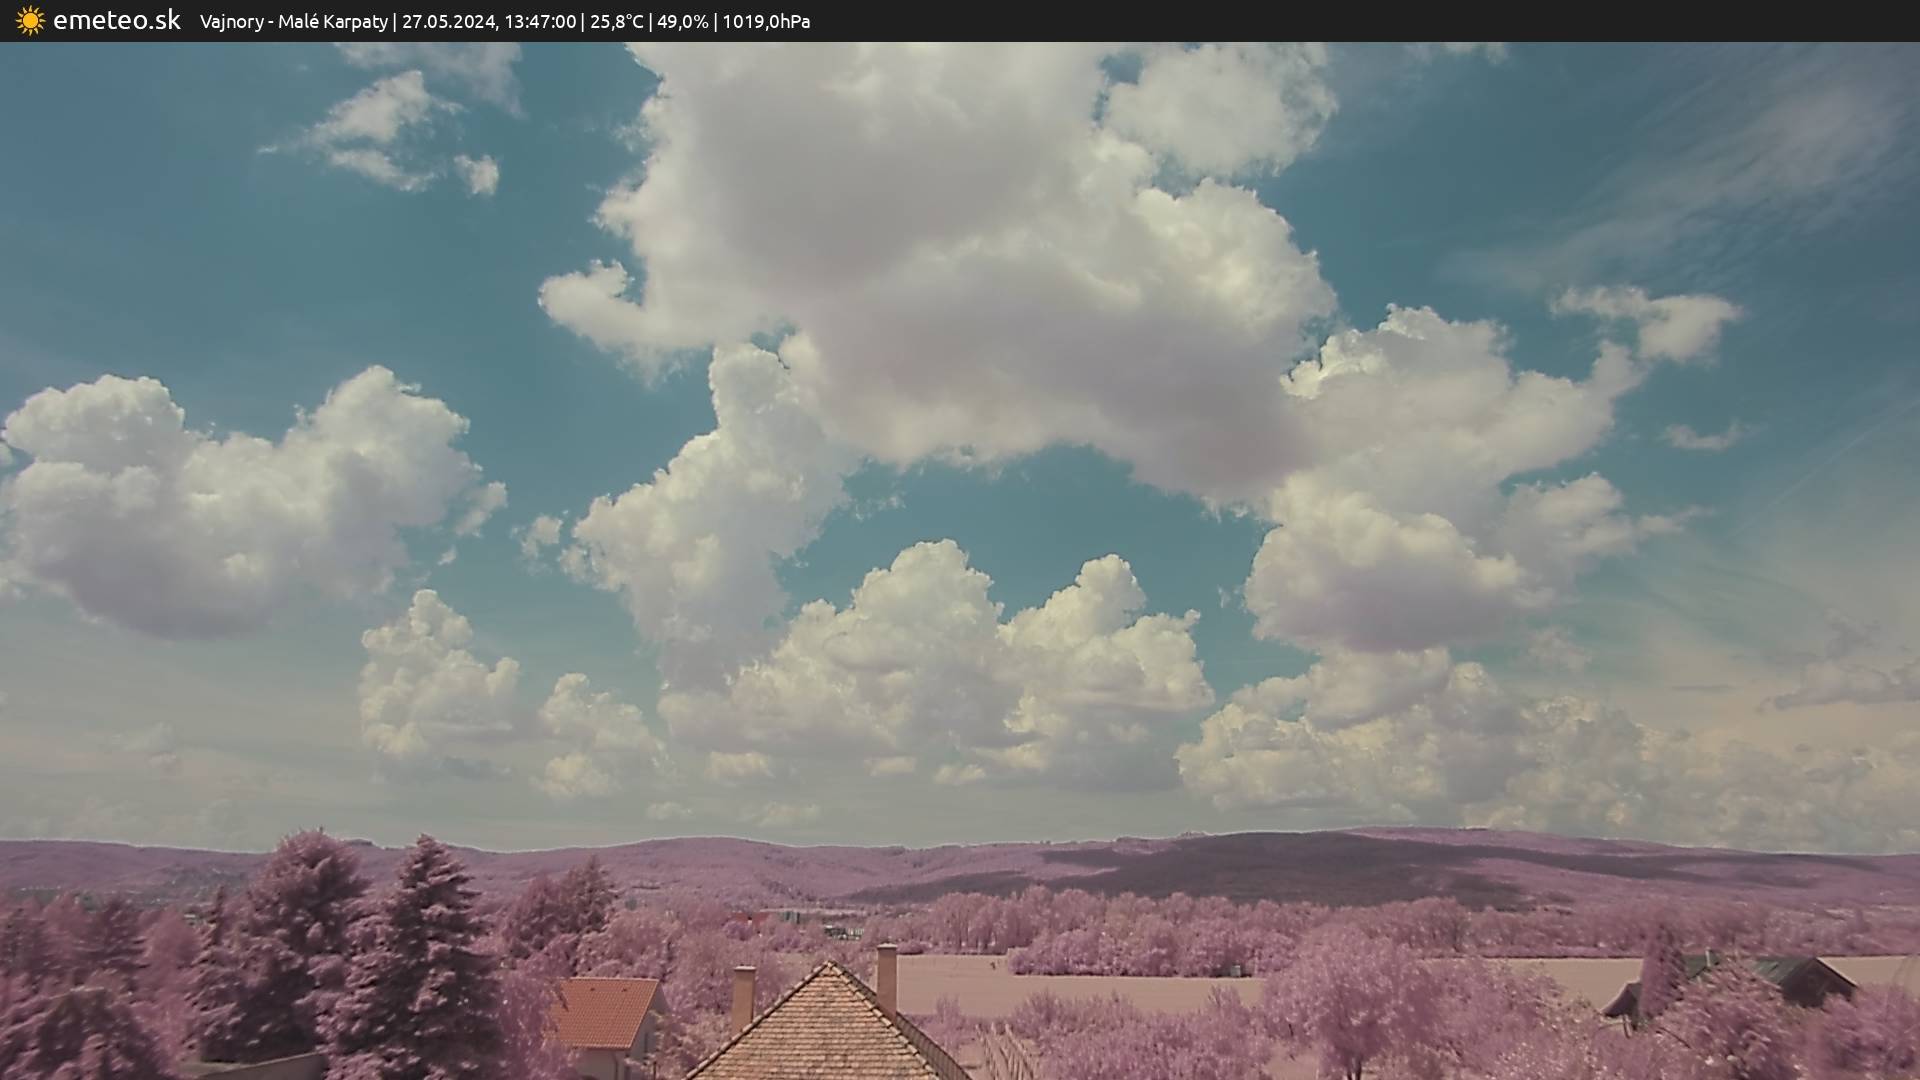Click the dark header bar's empty area

(1400, 21)
